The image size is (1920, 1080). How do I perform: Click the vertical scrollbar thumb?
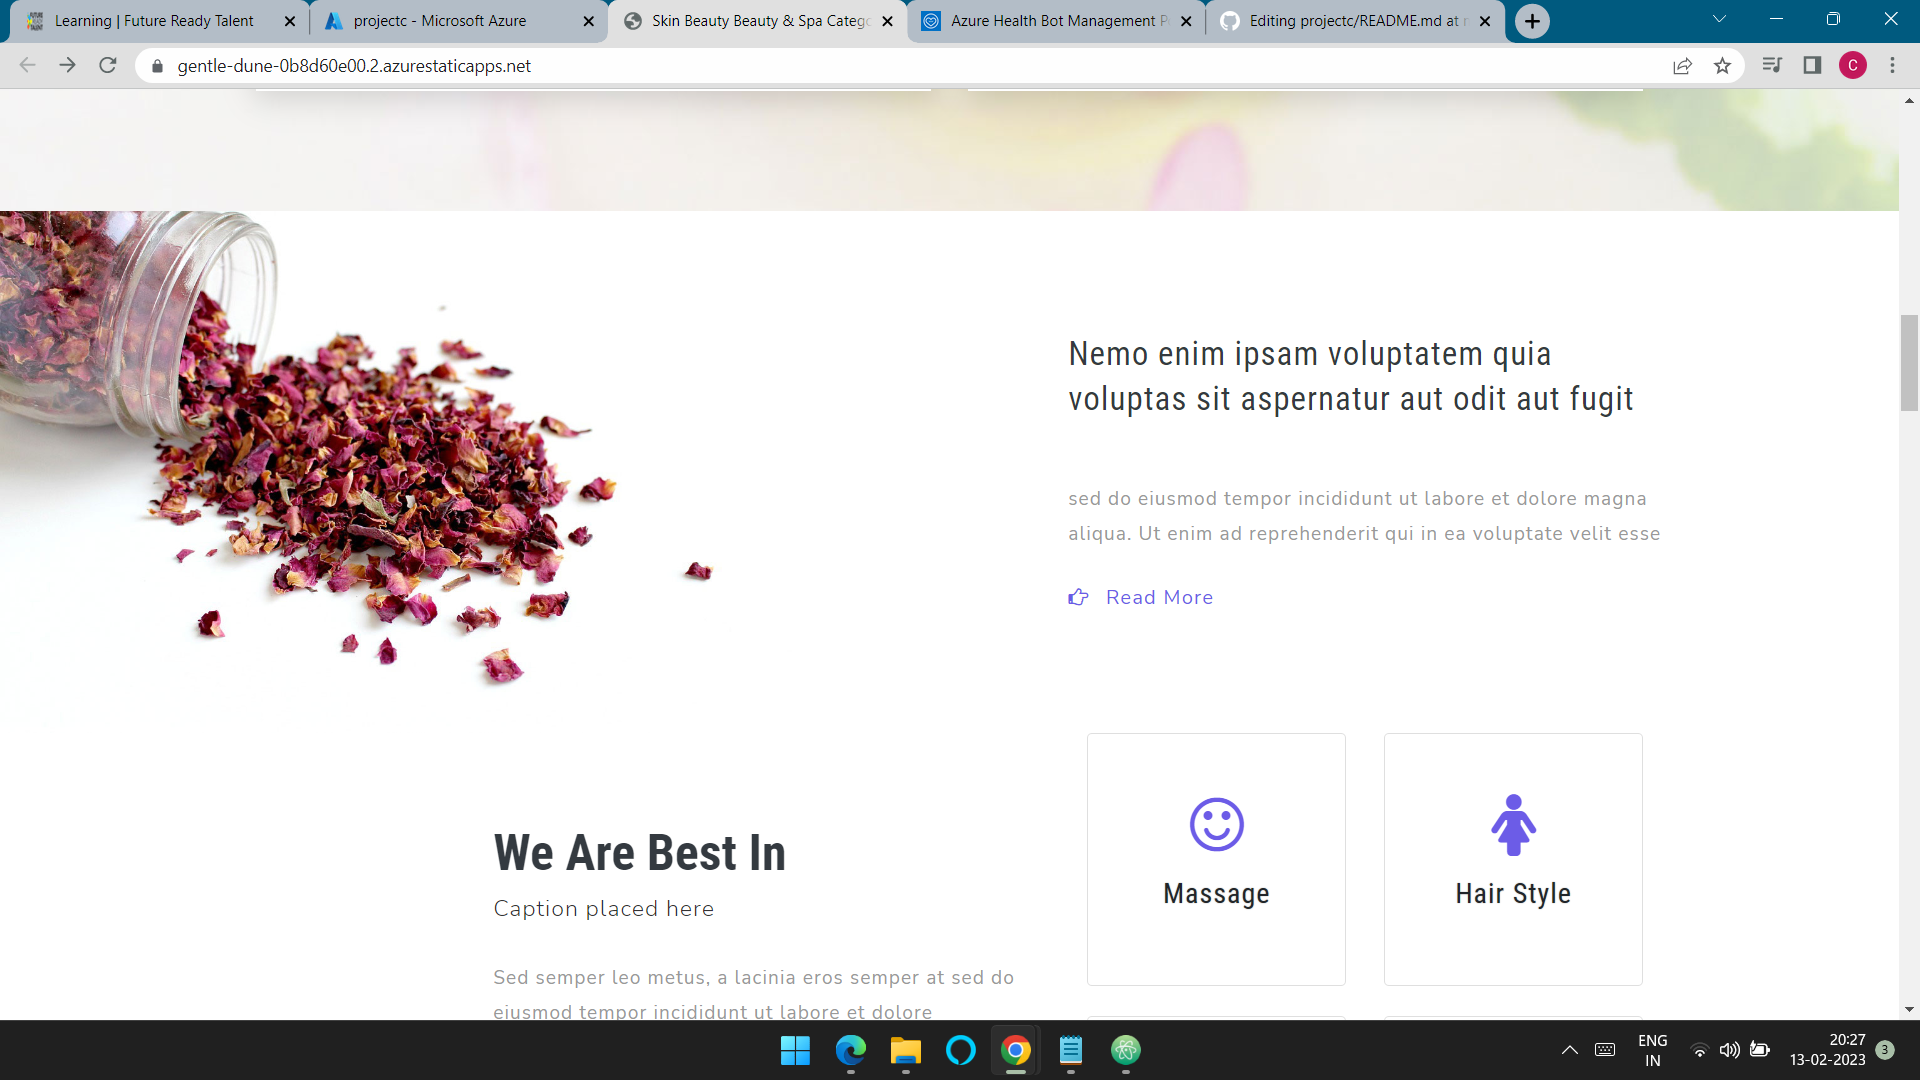click(1909, 362)
